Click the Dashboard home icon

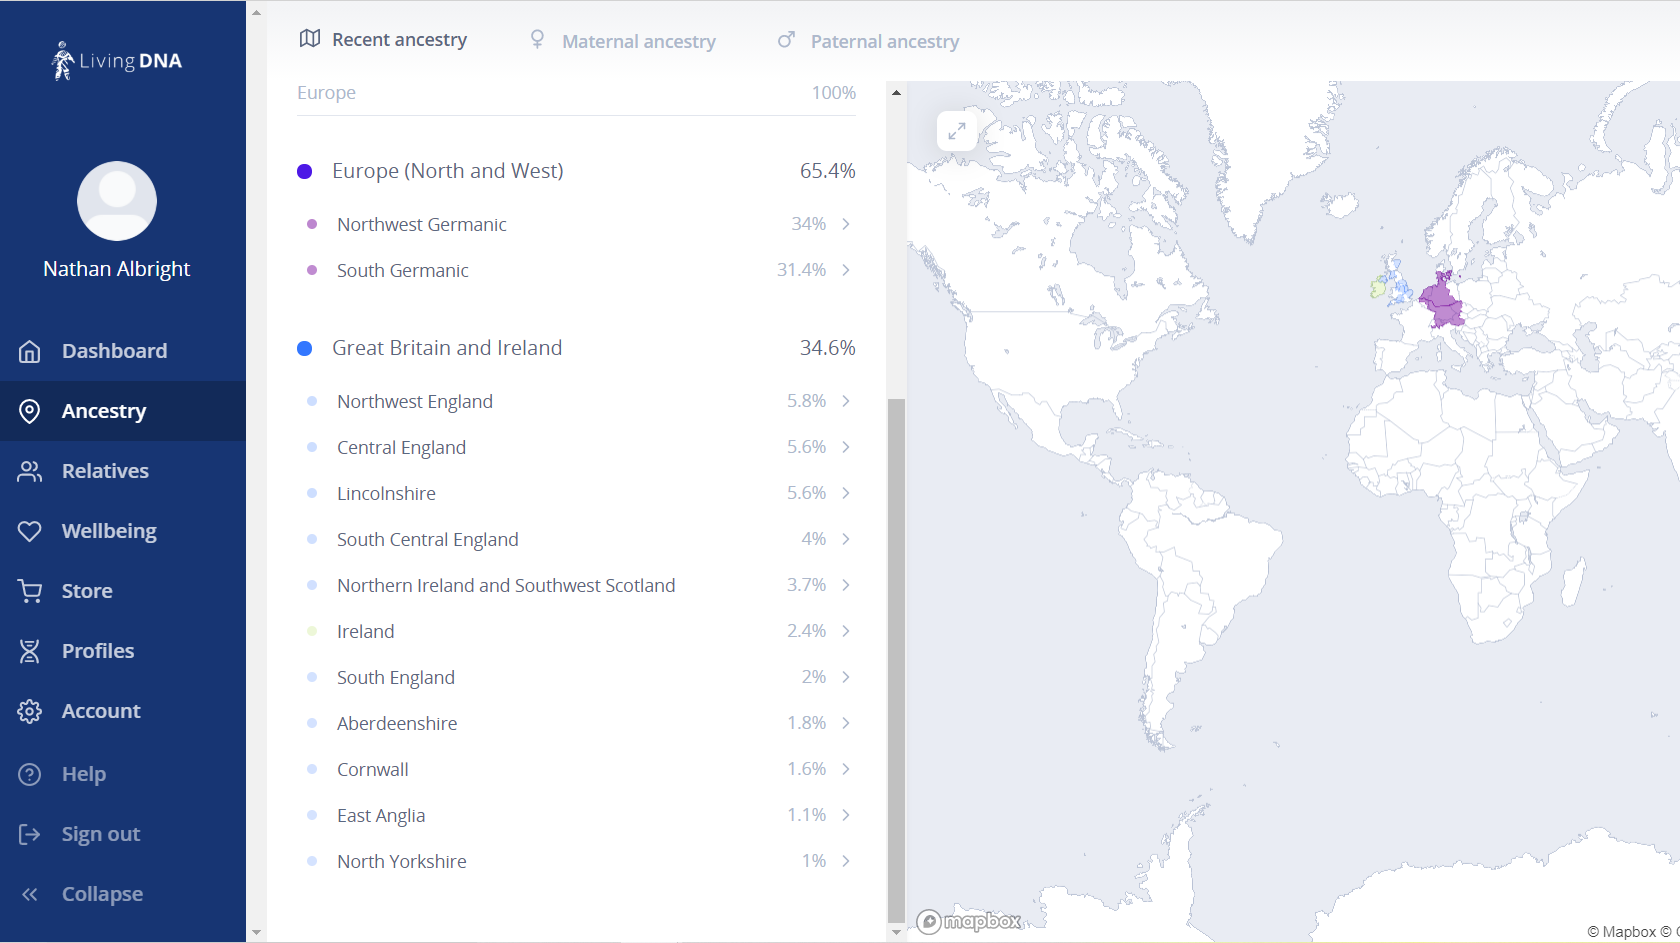(x=30, y=351)
